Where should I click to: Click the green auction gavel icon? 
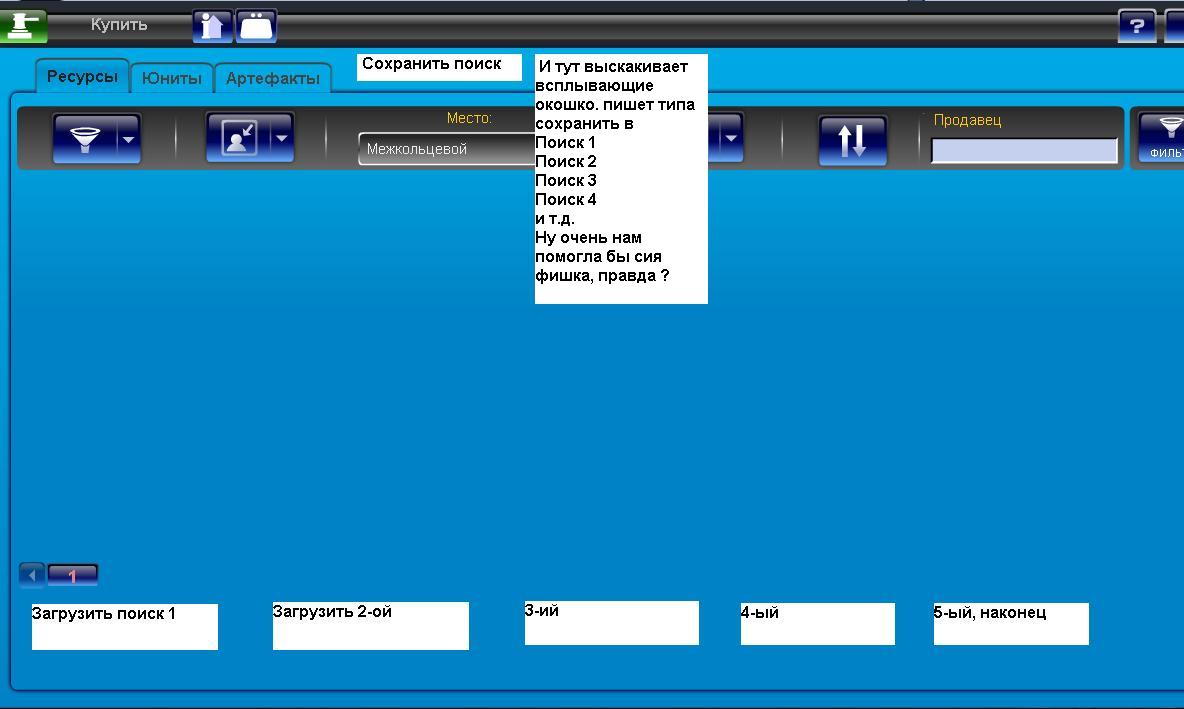point(23,25)
